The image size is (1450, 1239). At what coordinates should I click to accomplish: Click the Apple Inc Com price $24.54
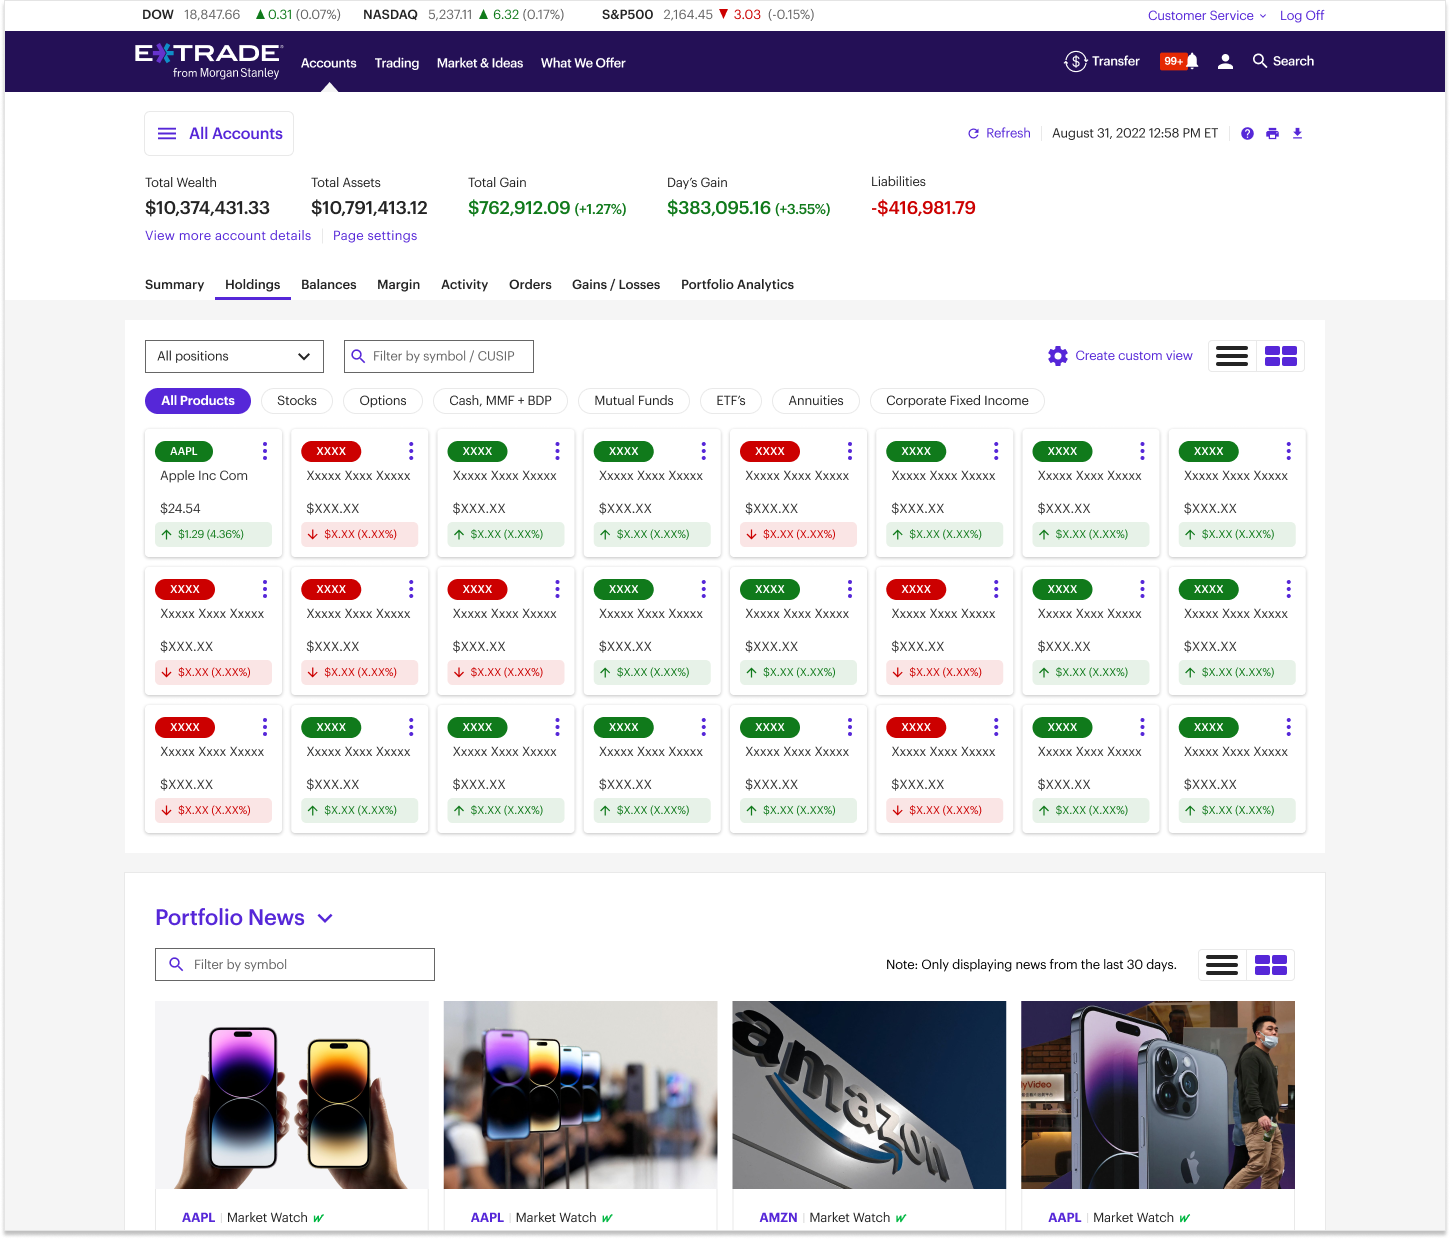point(180,509)
